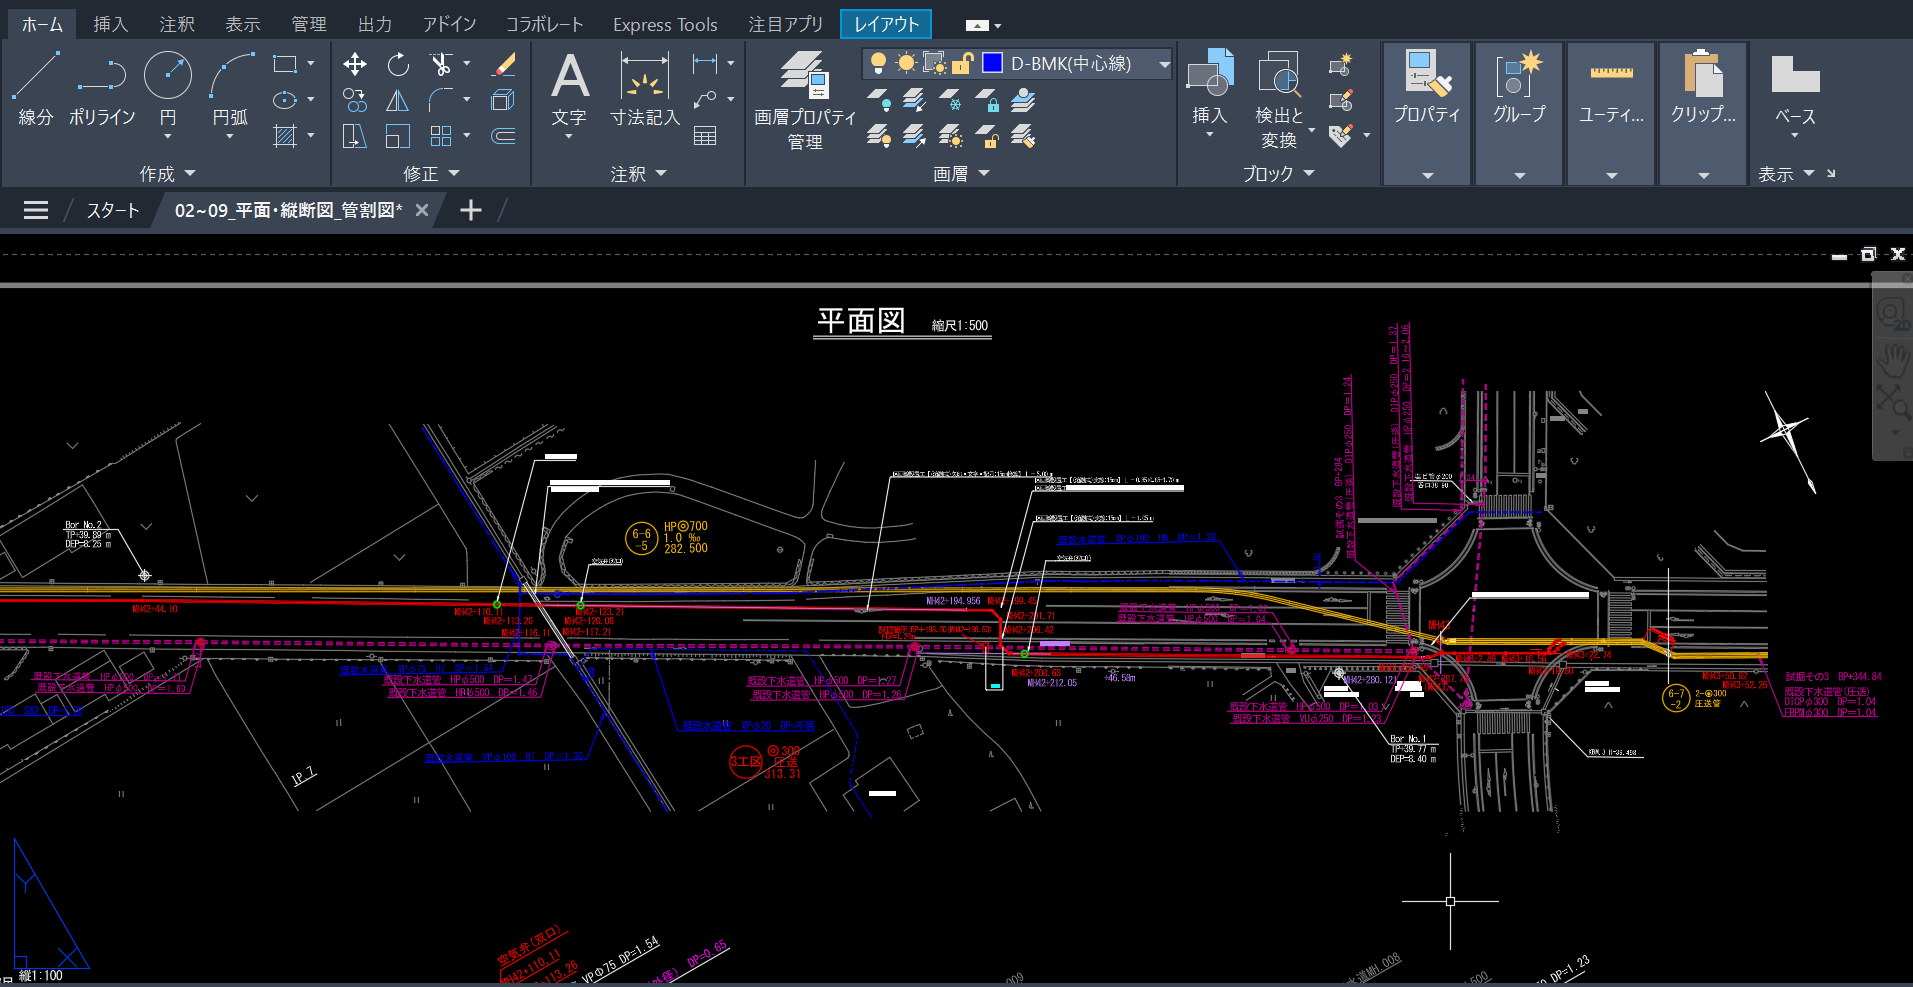Activate the Move tool icon
Image resolution: width=1913 pixels, height=987 pixels.
(354, 65)
